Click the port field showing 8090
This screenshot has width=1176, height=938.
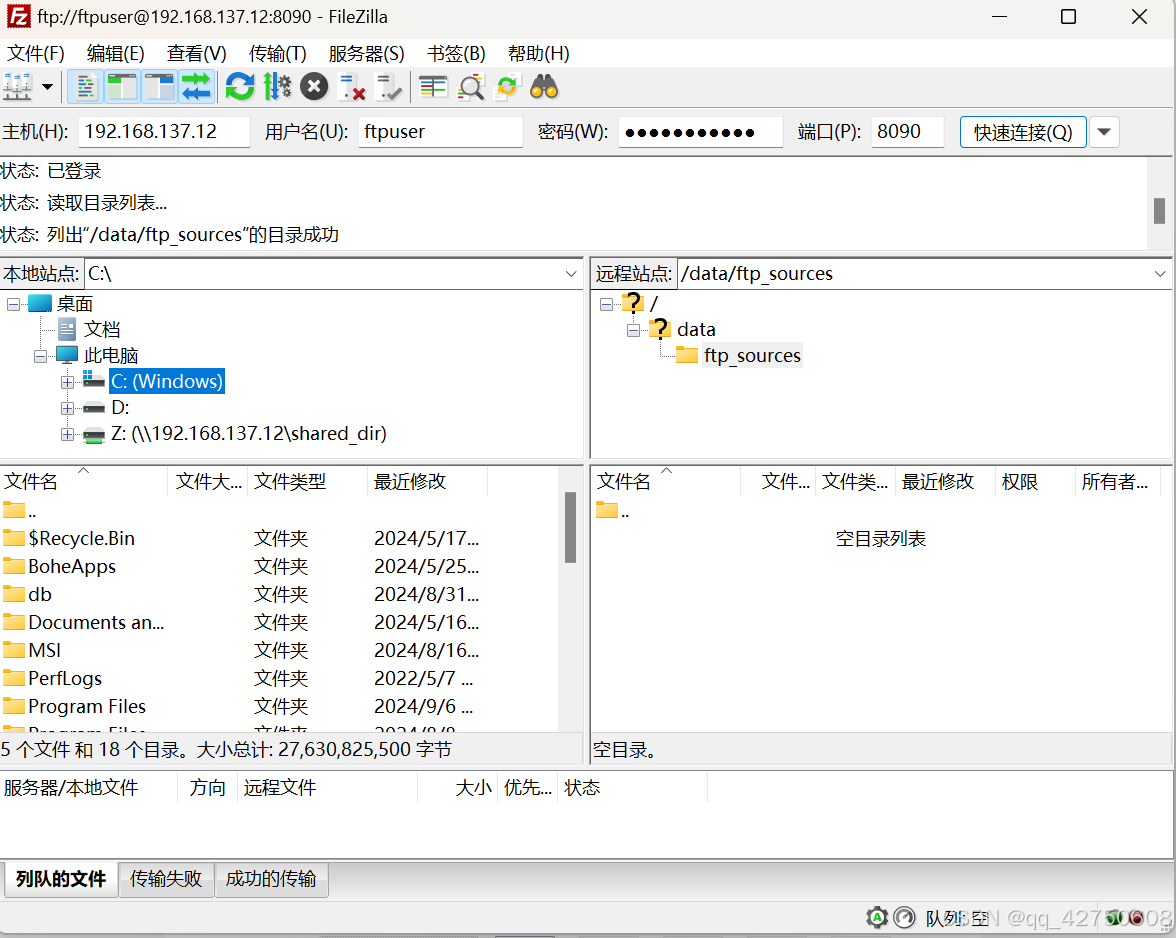tap(908, 132)
